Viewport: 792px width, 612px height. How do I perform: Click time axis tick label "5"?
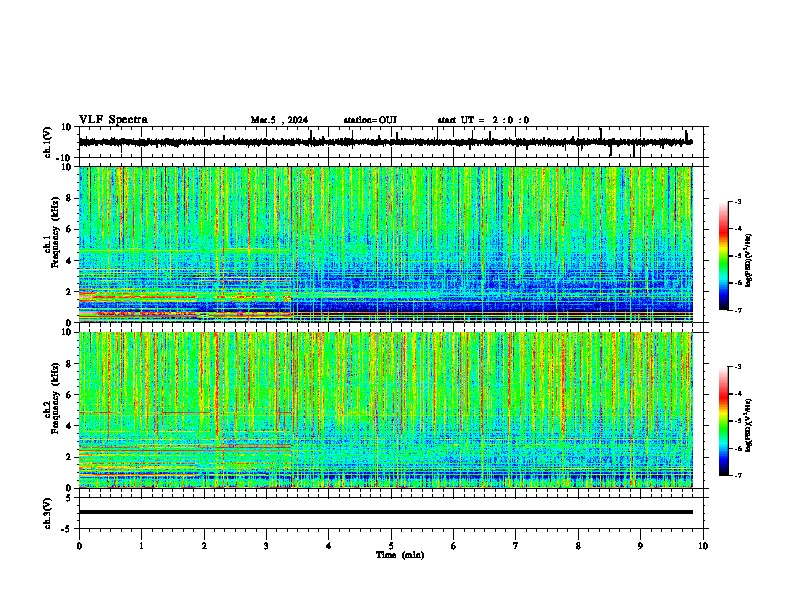(x=391, y=546)
